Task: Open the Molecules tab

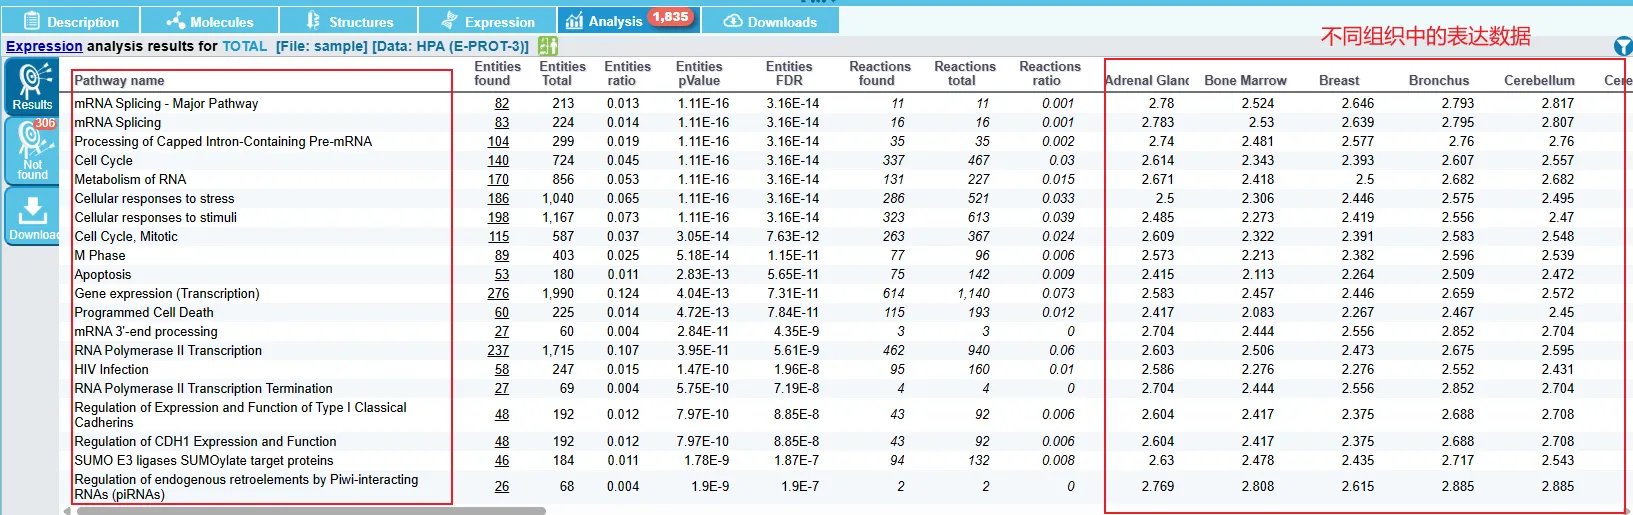Action: click(210, 21)
